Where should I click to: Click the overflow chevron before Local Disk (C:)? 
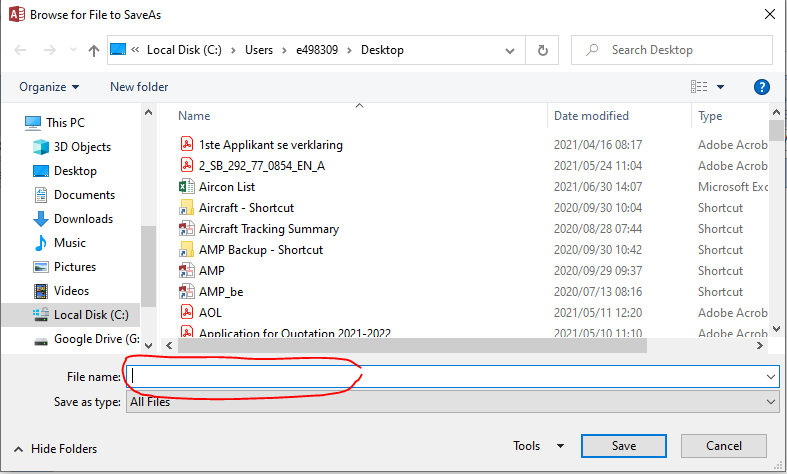(135, 50)
